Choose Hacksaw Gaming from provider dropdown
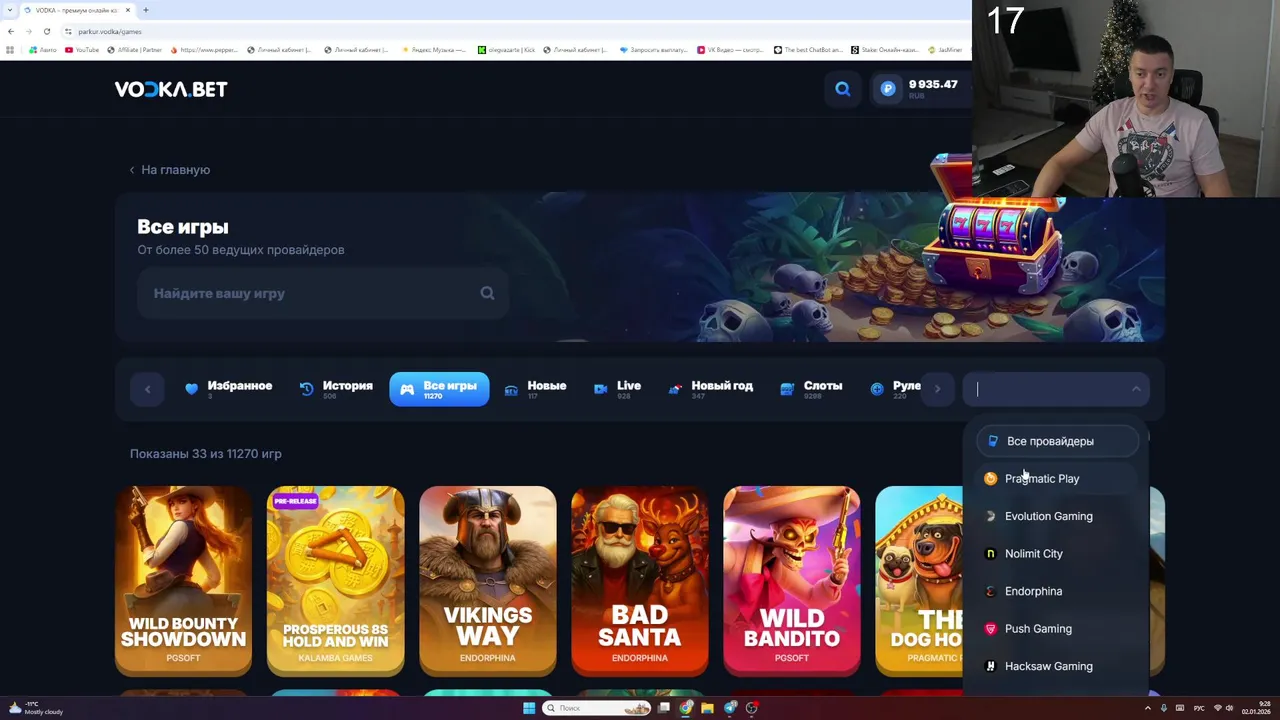The width and height of the screenshot is (1280, 720). 1058,666
